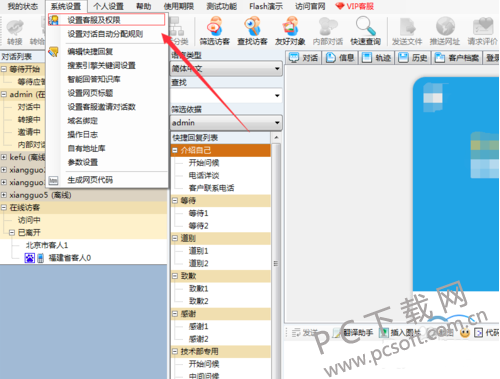Click the 插入图片 button
Image resolution: width=500 pixels, height=379 pixels.
(400, 333)
